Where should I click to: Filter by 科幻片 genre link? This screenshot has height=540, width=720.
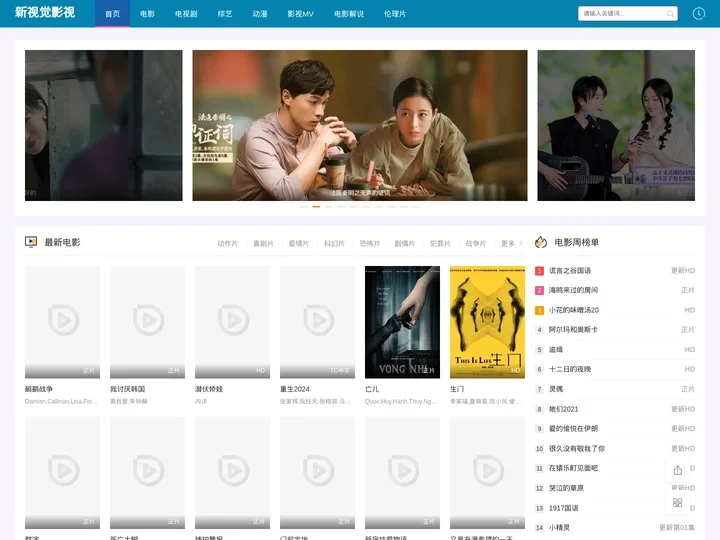pyautogui.click(x=334, y=243)
